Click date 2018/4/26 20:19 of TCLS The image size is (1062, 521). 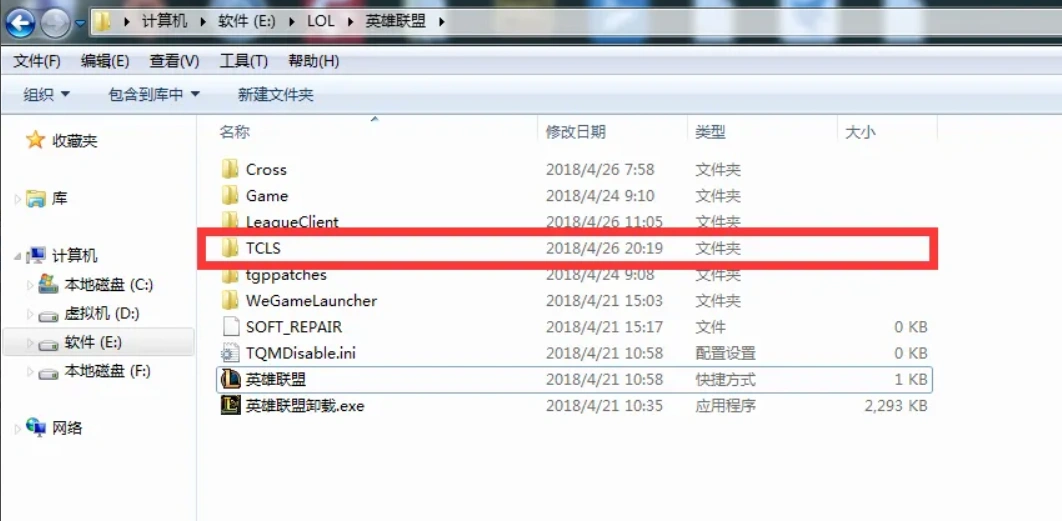coord(604,249)
